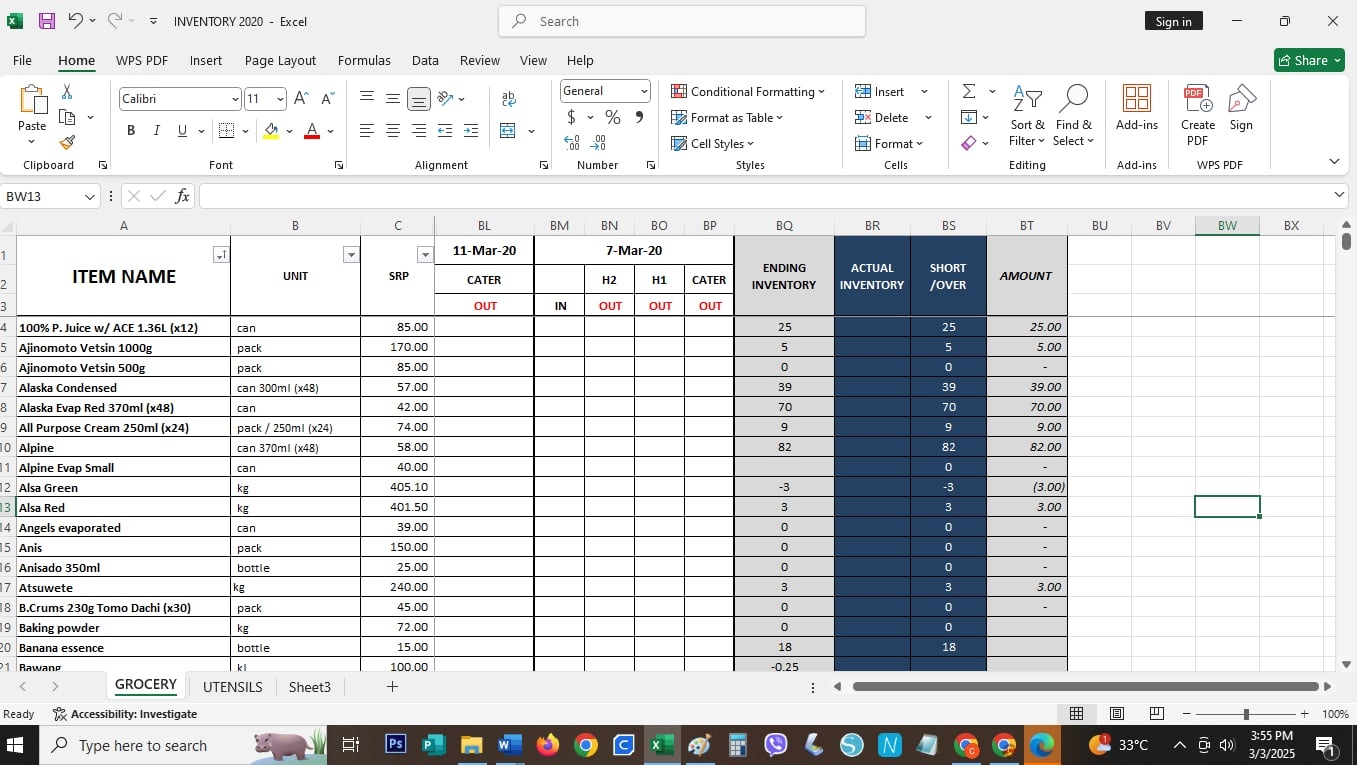Viewport: 1357px width, 765px height.
Task: Apply Comma Style number format
Action: coord(639,117)
